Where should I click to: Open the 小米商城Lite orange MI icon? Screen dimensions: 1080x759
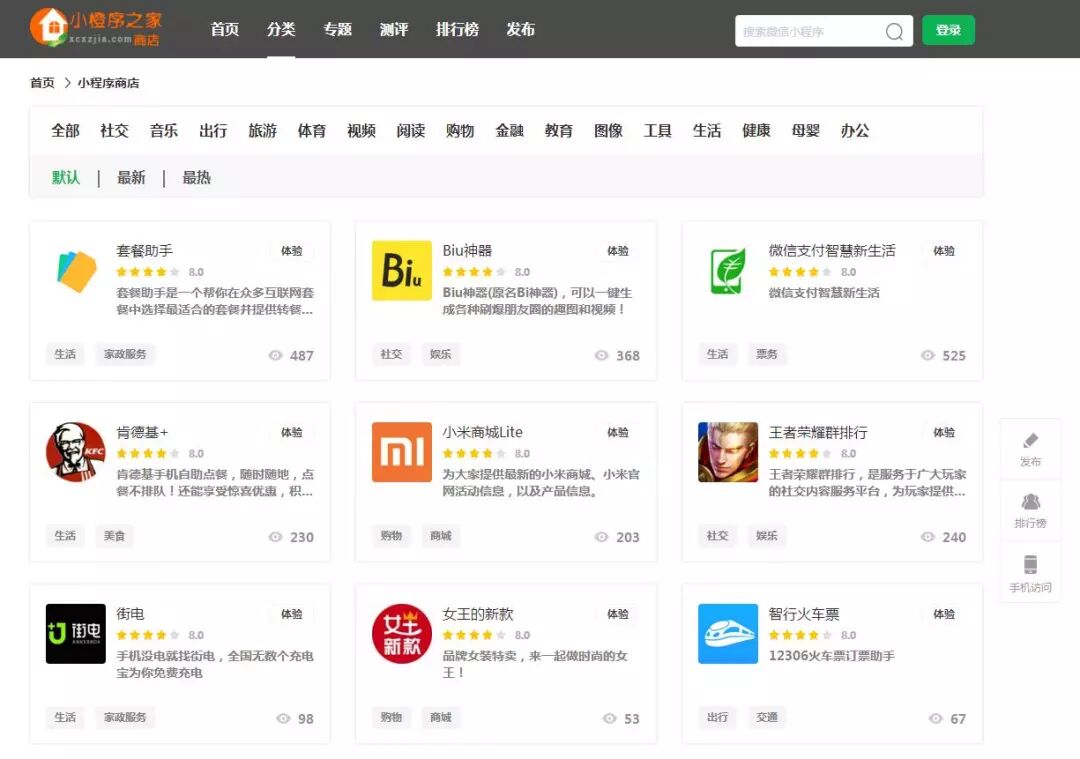402,452
